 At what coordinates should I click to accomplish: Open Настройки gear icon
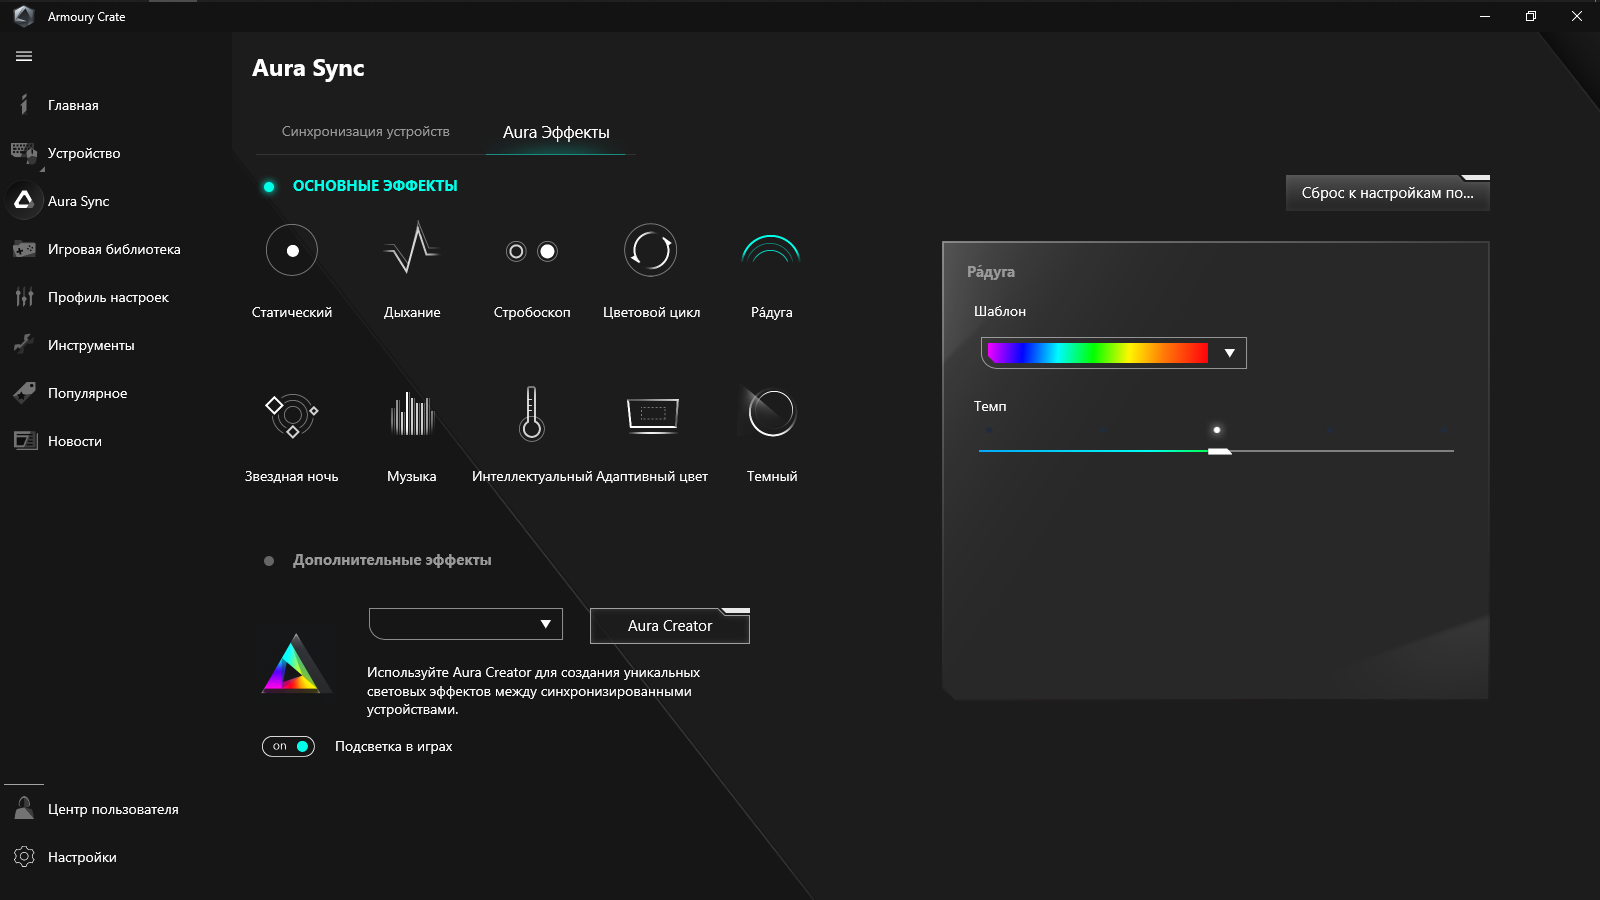click(x=24, y=857)
